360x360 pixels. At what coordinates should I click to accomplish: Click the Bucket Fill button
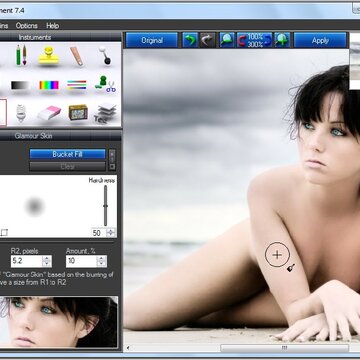point(67,154)
